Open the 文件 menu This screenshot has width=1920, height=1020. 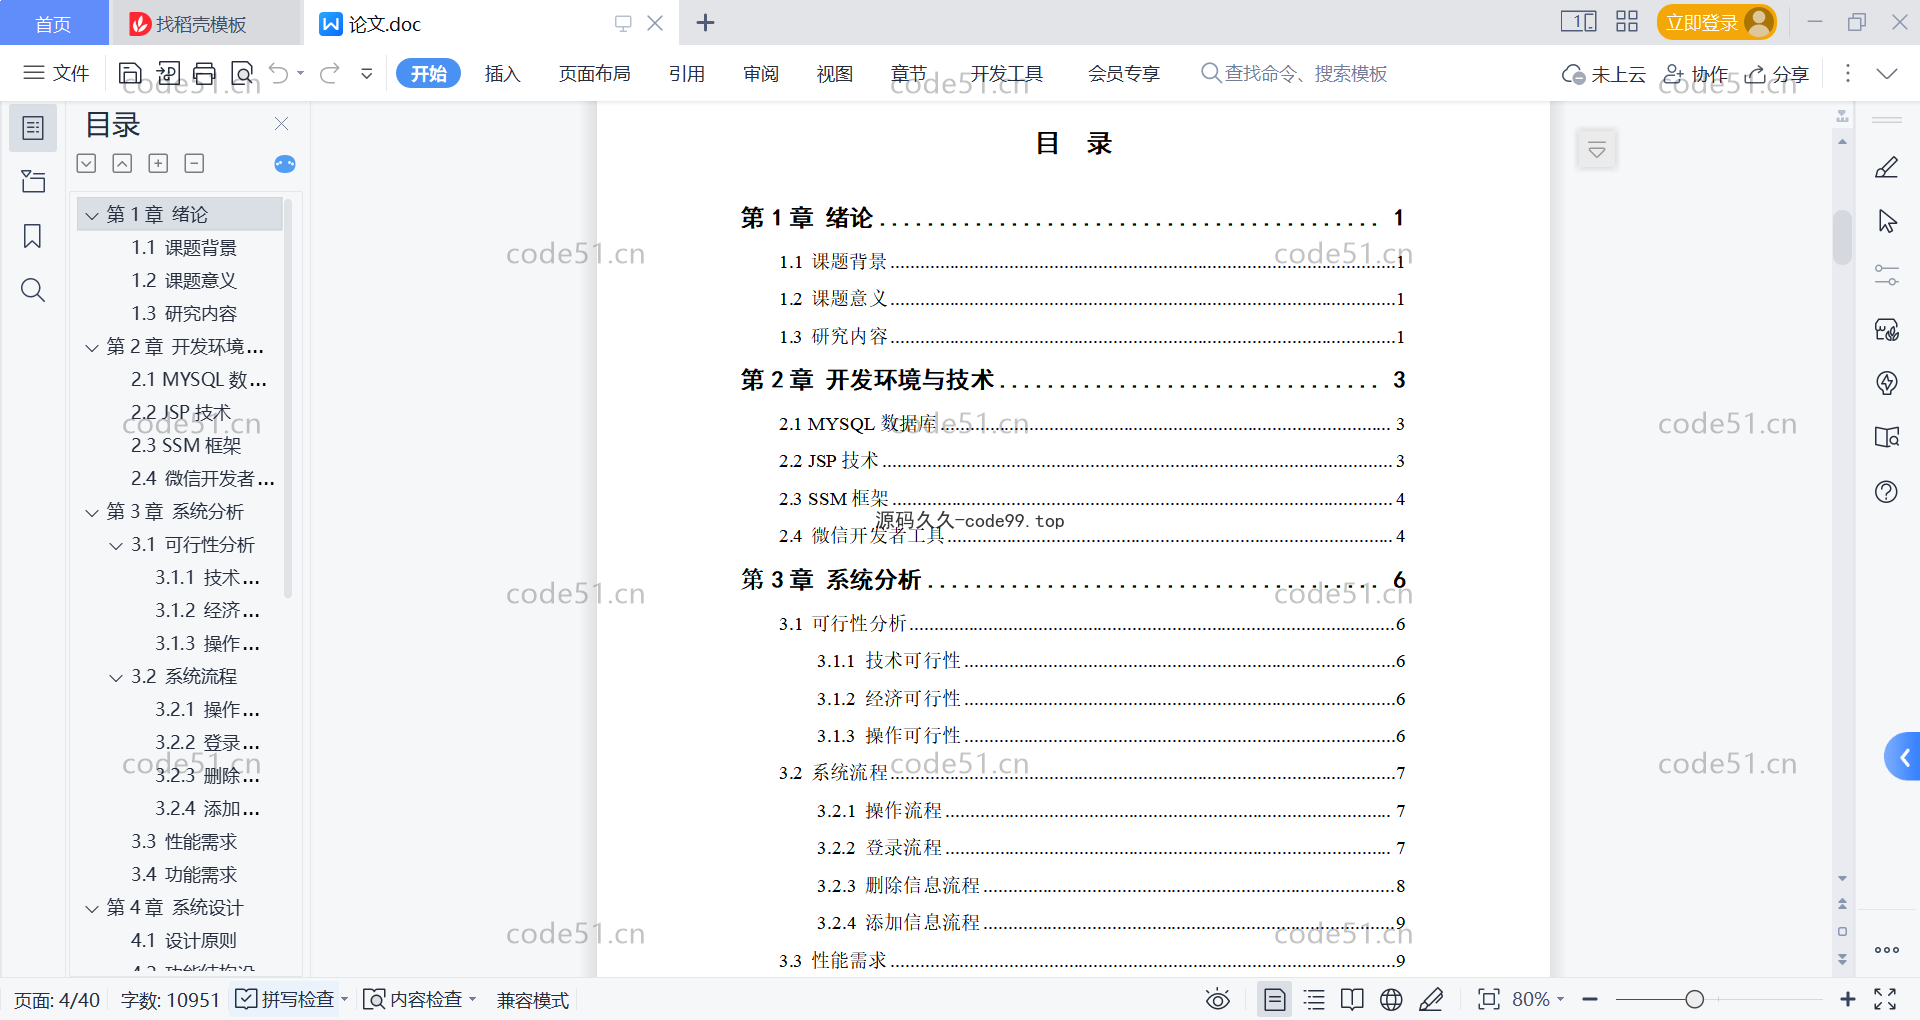pyautogui.click(x=57, y=73)
